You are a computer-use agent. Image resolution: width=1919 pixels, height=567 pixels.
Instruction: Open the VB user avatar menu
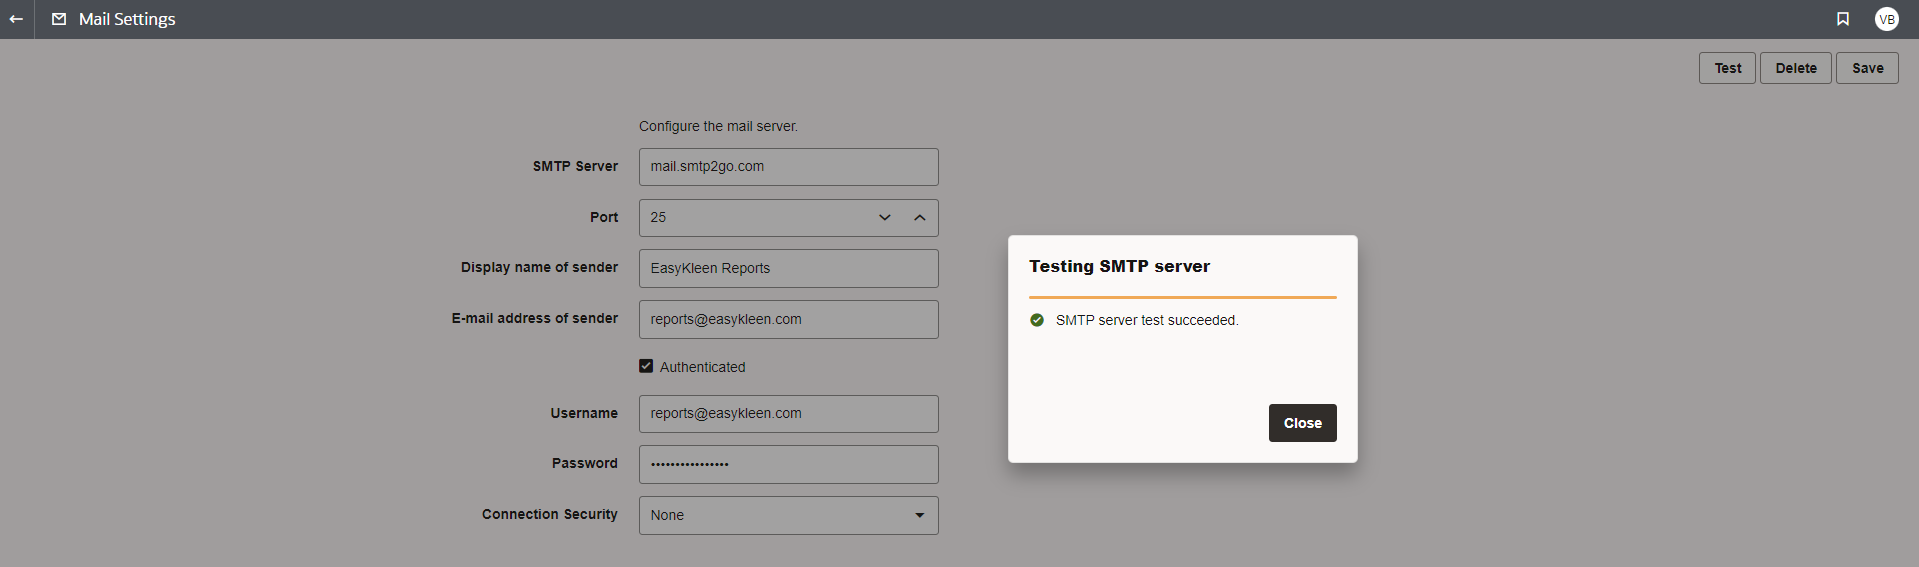pos(1887,19)
